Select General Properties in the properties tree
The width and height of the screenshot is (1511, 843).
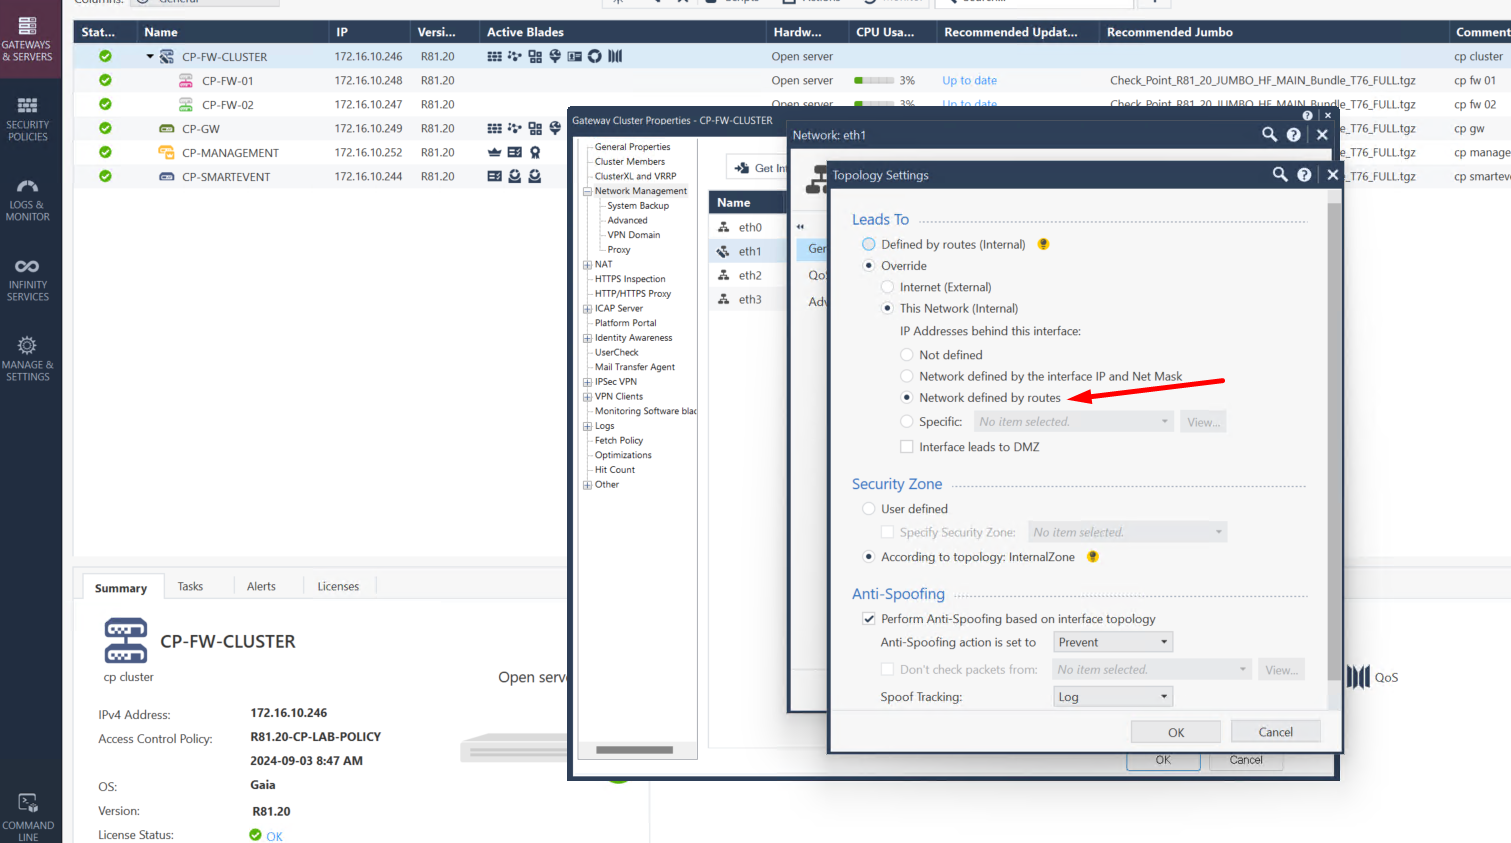[633, 147]
